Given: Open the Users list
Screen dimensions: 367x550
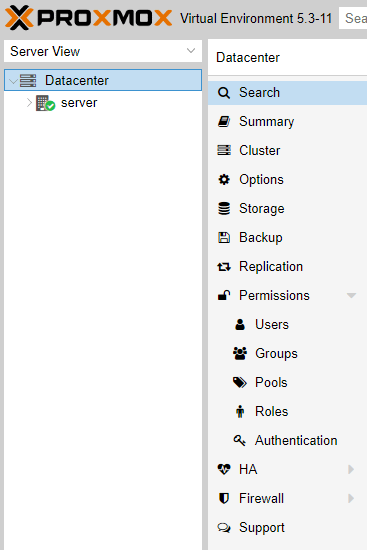Looking at the screenshot, I should [x=287, y=324].
